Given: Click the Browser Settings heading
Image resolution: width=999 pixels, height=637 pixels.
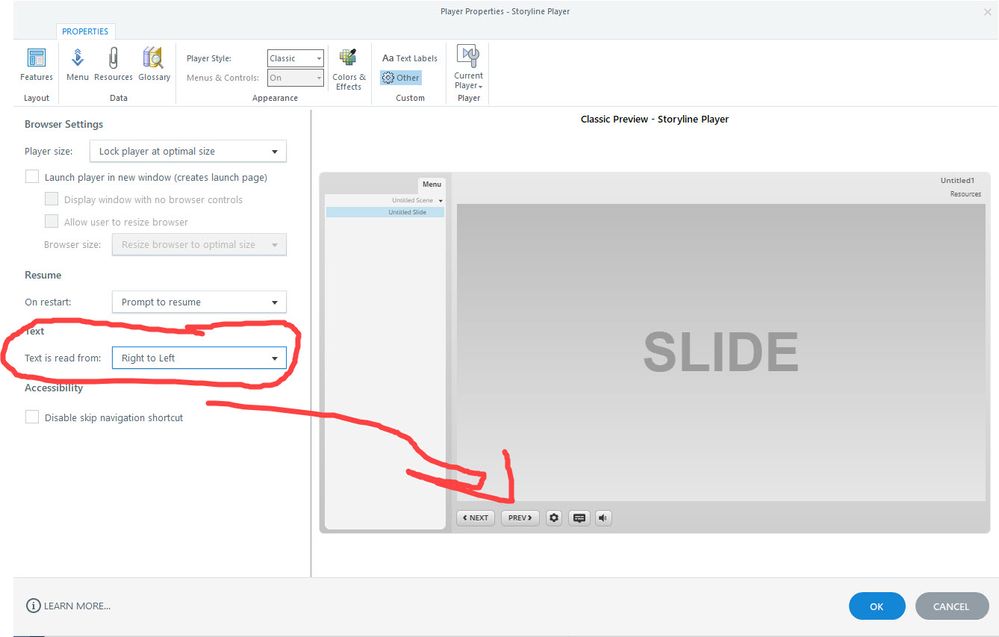Looking at the screenshot, I should (x=64, y=124).
